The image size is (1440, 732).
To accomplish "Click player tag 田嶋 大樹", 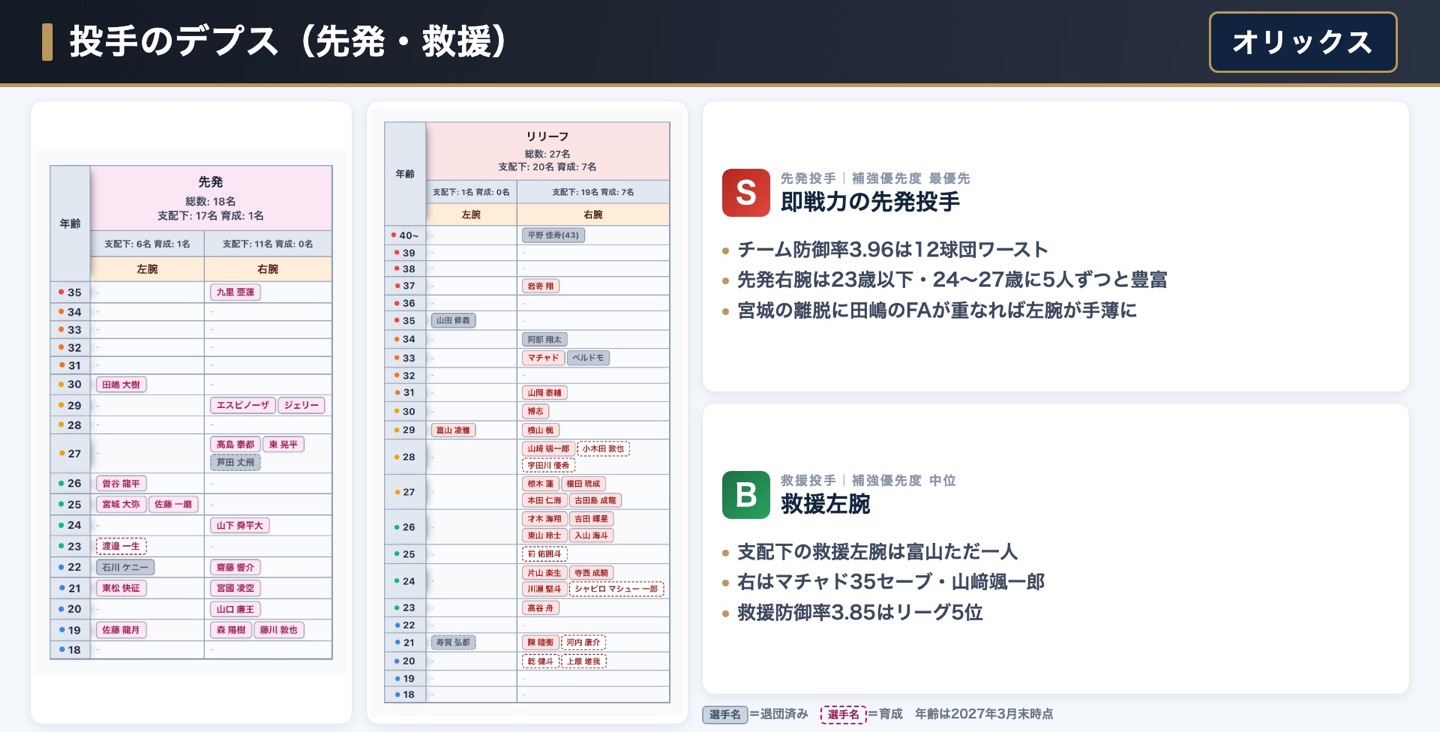I will [121, 384].
